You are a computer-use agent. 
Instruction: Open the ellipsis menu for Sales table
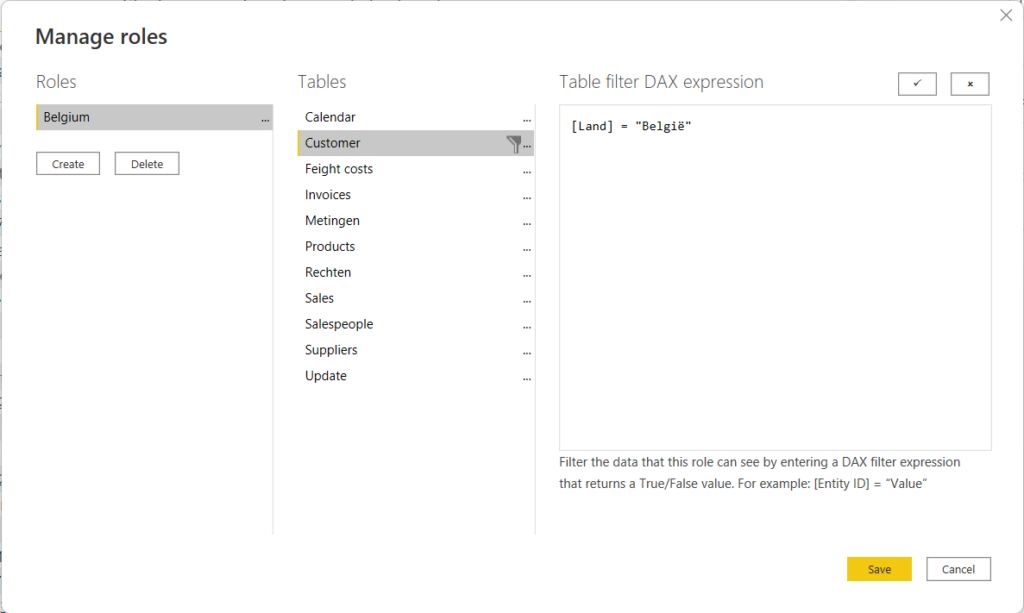pyautogui.click(x=527, y=299)
